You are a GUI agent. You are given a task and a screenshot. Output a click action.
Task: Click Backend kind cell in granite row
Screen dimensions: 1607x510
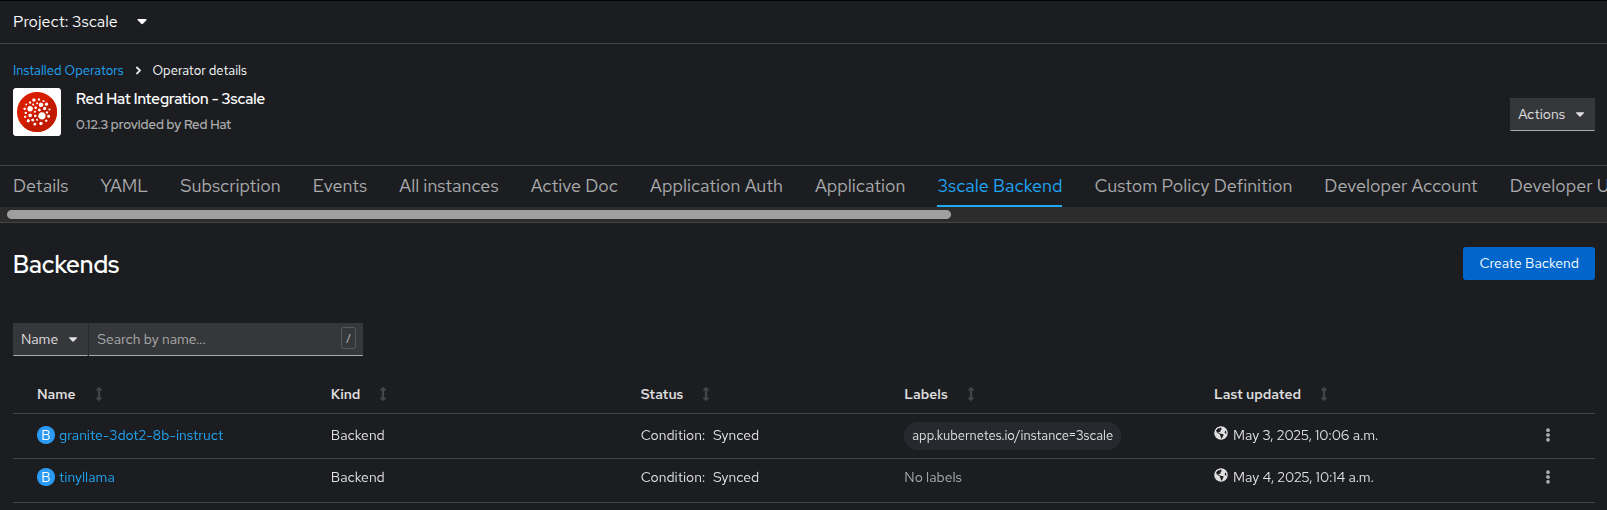pyautogui.click(x=358, y=435)
